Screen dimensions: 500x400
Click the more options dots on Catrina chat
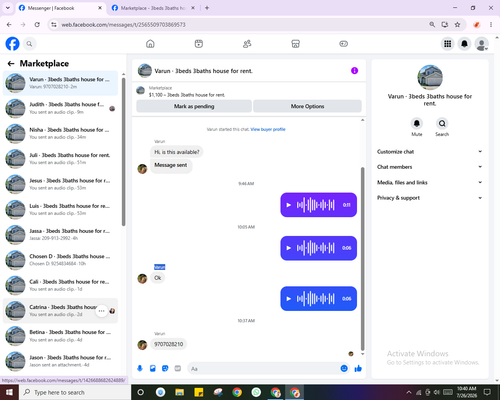pyautogui.click(x=101, y=311)
